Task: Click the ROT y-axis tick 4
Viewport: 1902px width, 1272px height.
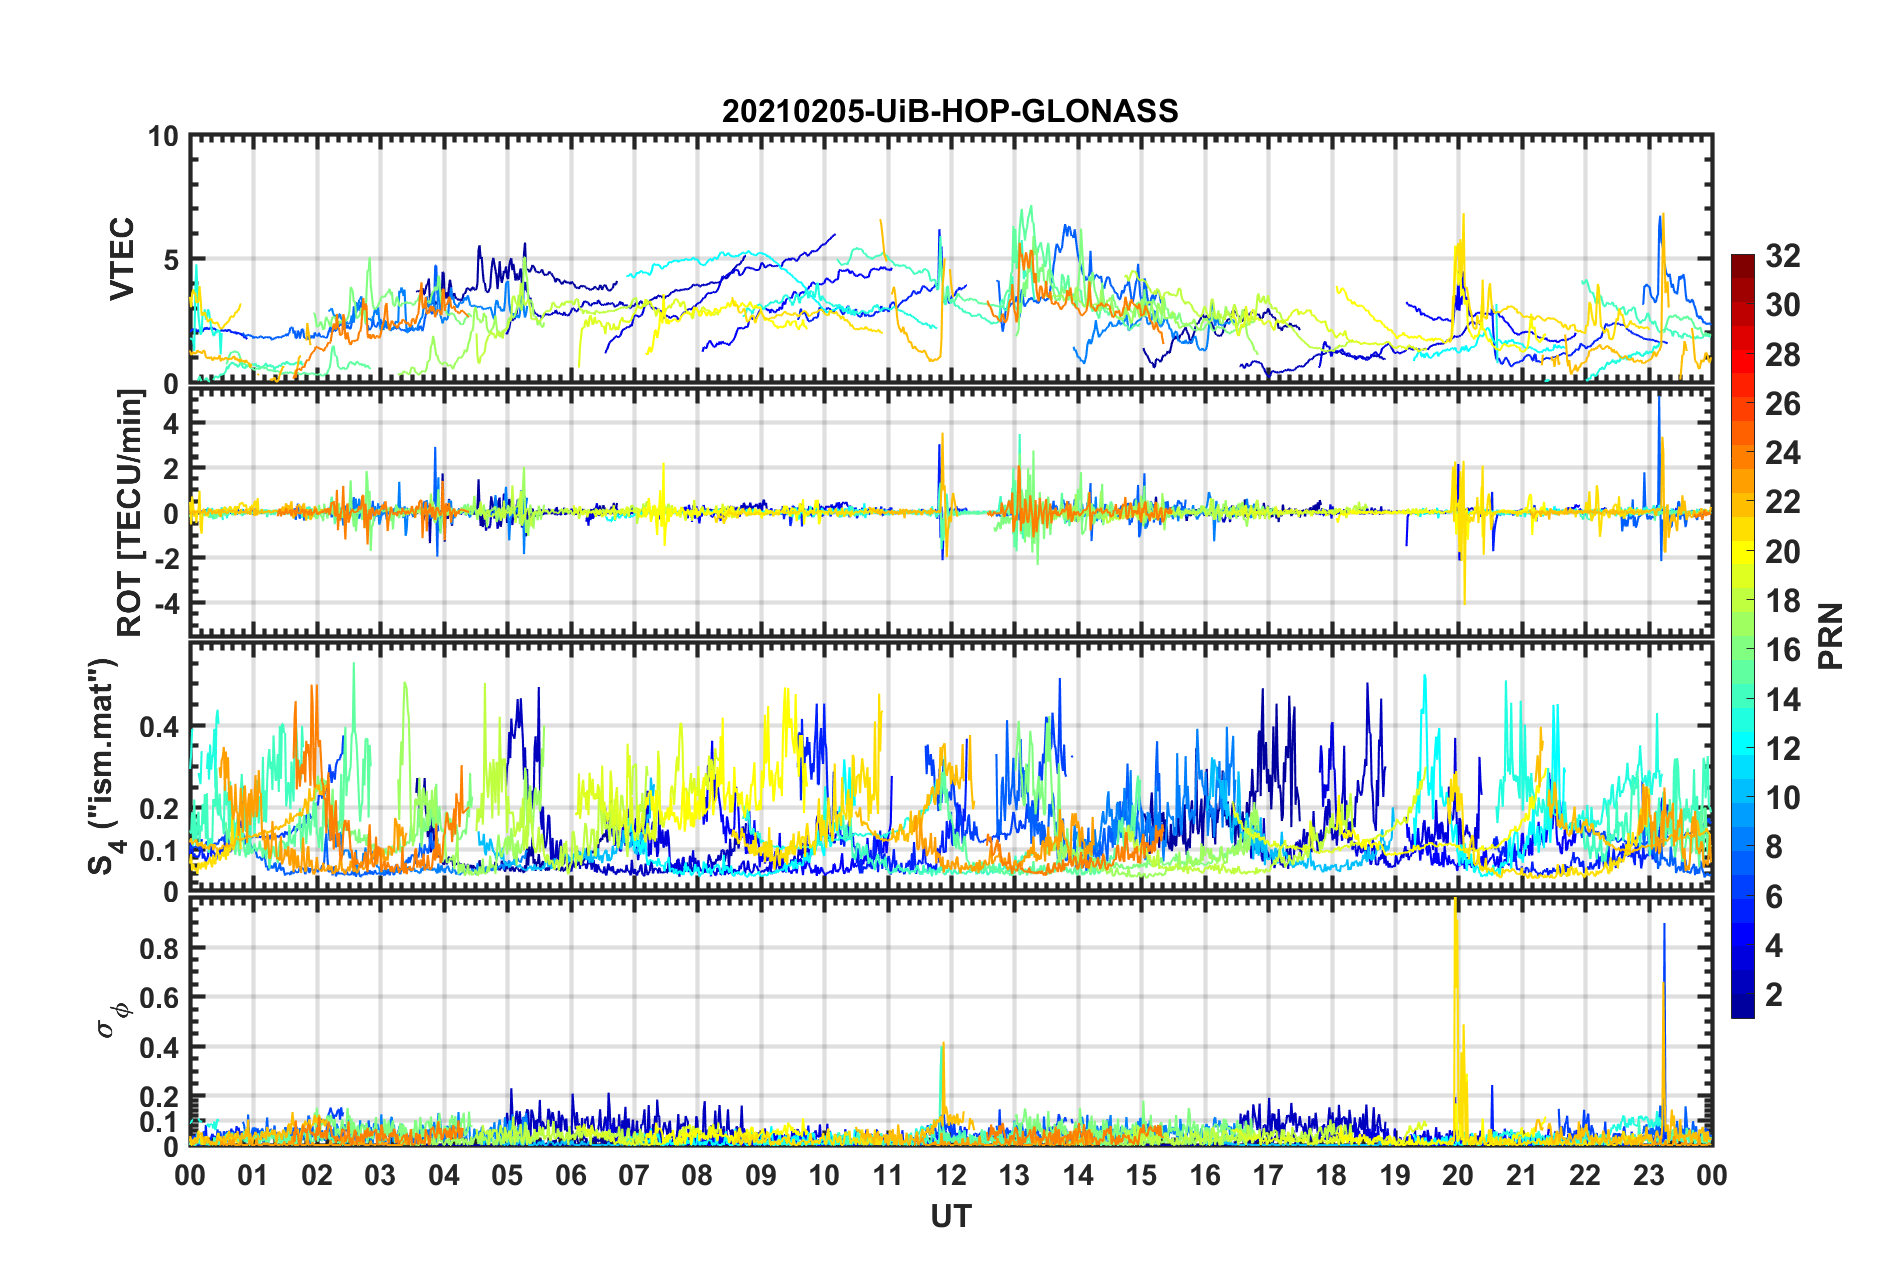Action: pos(171,423)
